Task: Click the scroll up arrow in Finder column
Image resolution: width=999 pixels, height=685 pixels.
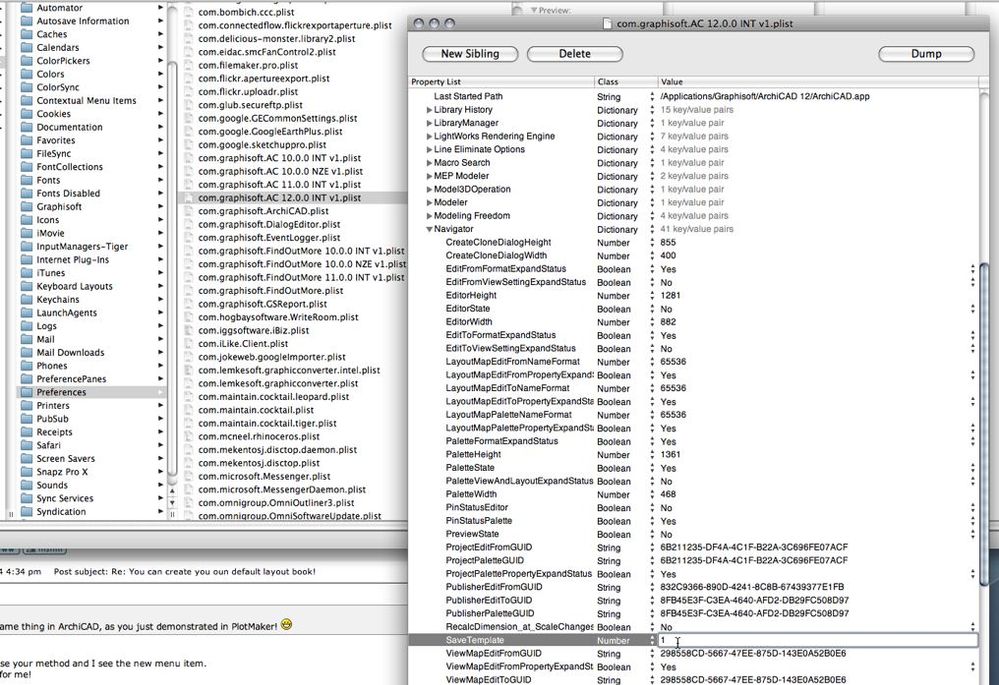Action: (x=172, y=491)
